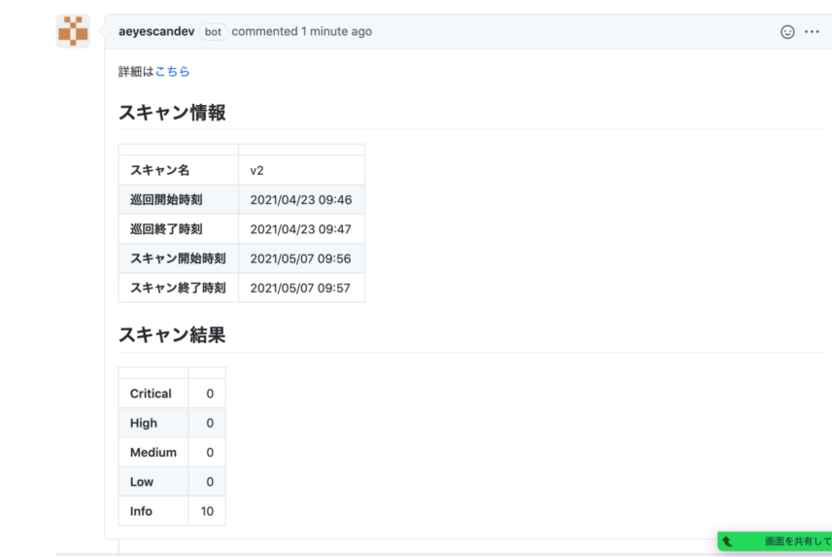Open the aeyescandev user profile link
Viewport: 832px width, 557px height.
pyautogui.click(x=157, y=31)
